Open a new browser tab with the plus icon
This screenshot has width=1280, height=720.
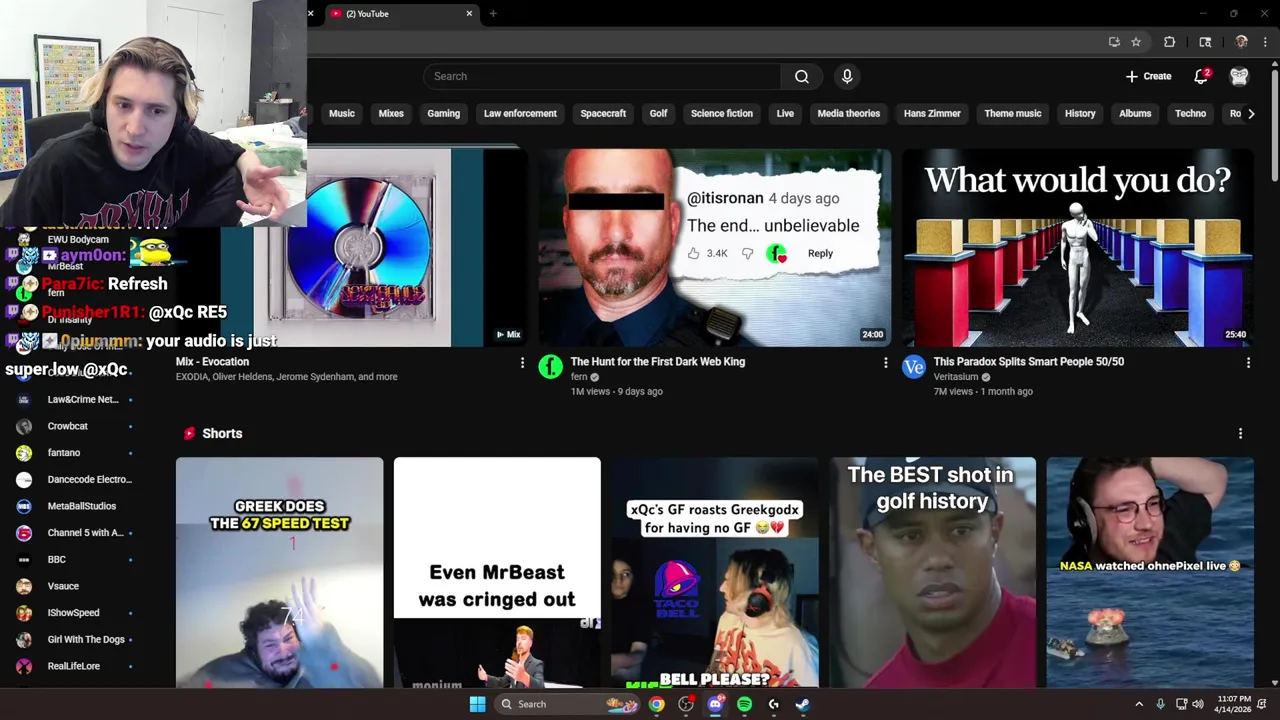pyautogui.click(x=493, y=14)
